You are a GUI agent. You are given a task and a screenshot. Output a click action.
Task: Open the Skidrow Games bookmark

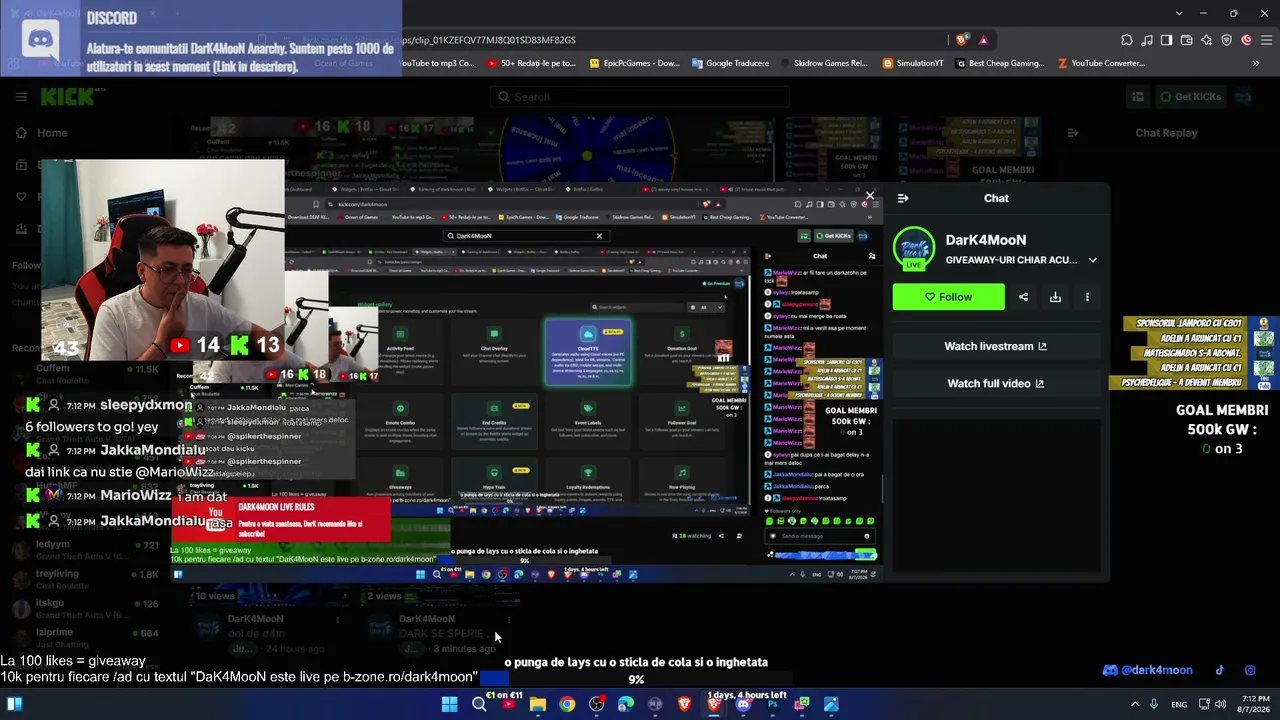coord(824,63)
